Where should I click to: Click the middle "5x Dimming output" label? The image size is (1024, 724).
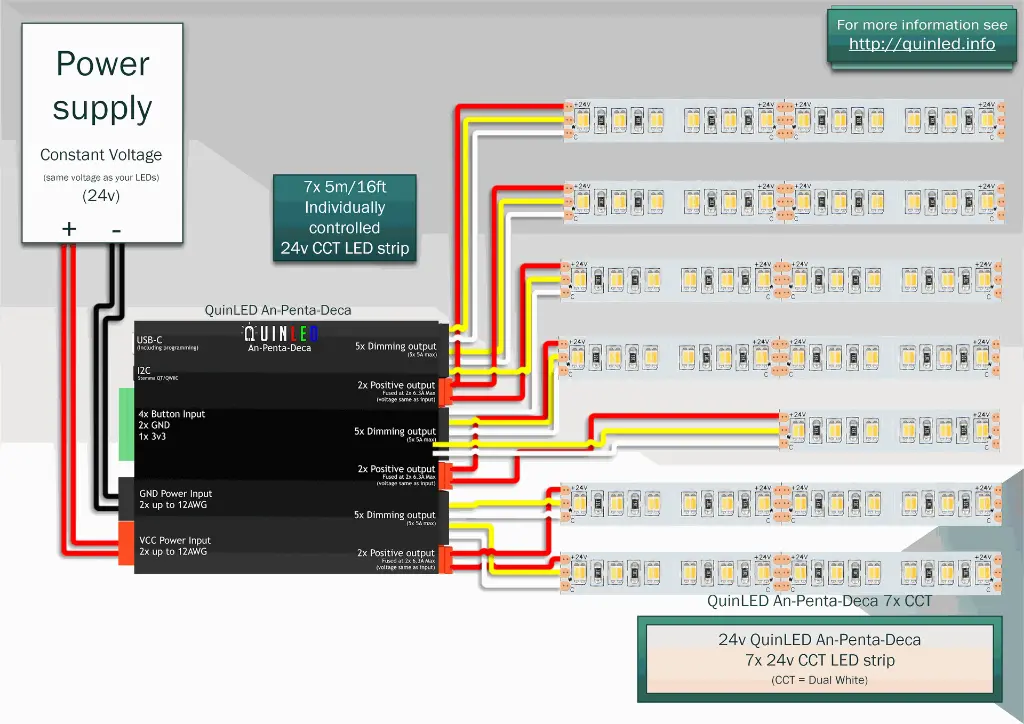tap(395, 431)
